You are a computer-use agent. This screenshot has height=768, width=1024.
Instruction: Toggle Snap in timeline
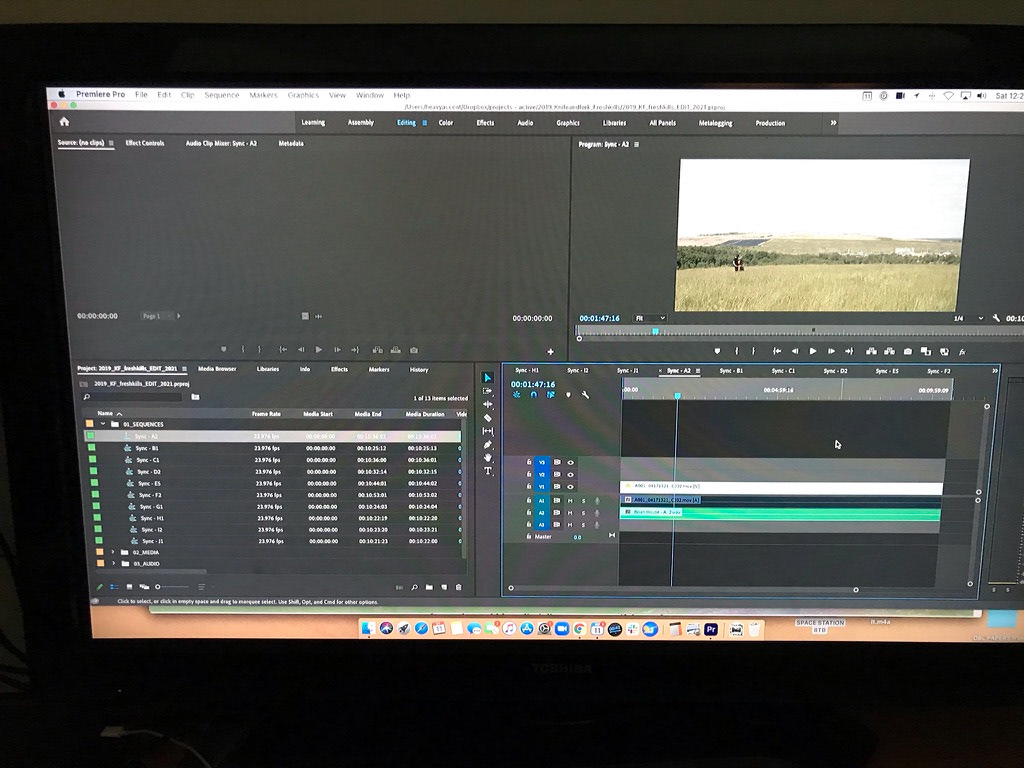[x=534, y=394]
